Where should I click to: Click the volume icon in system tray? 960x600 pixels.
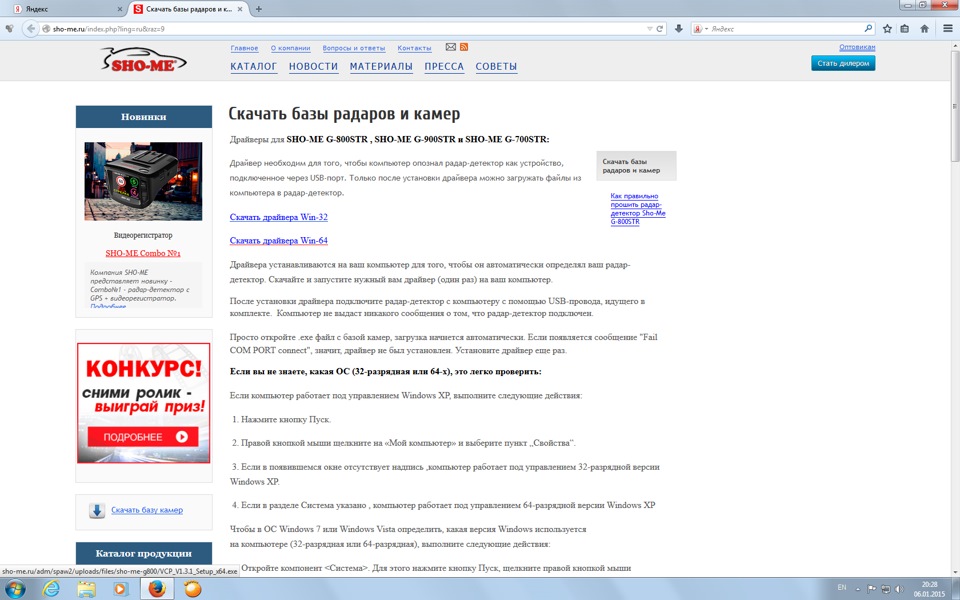tap(899, 589)
